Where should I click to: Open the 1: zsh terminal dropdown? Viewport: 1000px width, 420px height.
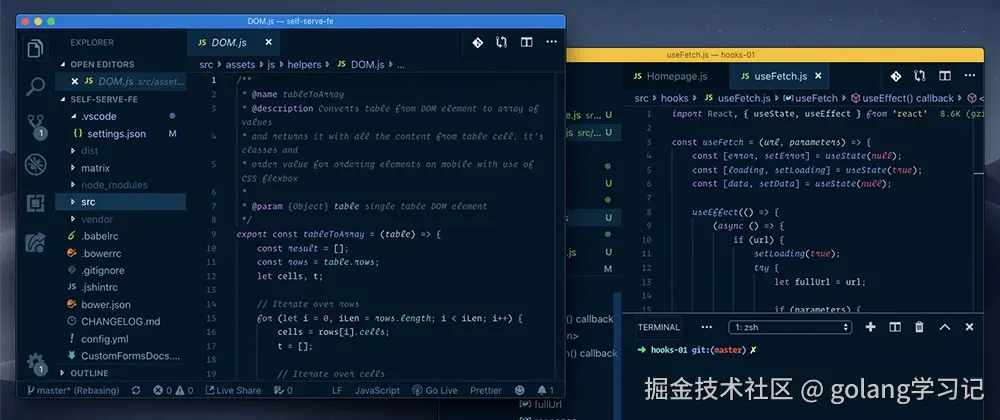tap(790, 327)
